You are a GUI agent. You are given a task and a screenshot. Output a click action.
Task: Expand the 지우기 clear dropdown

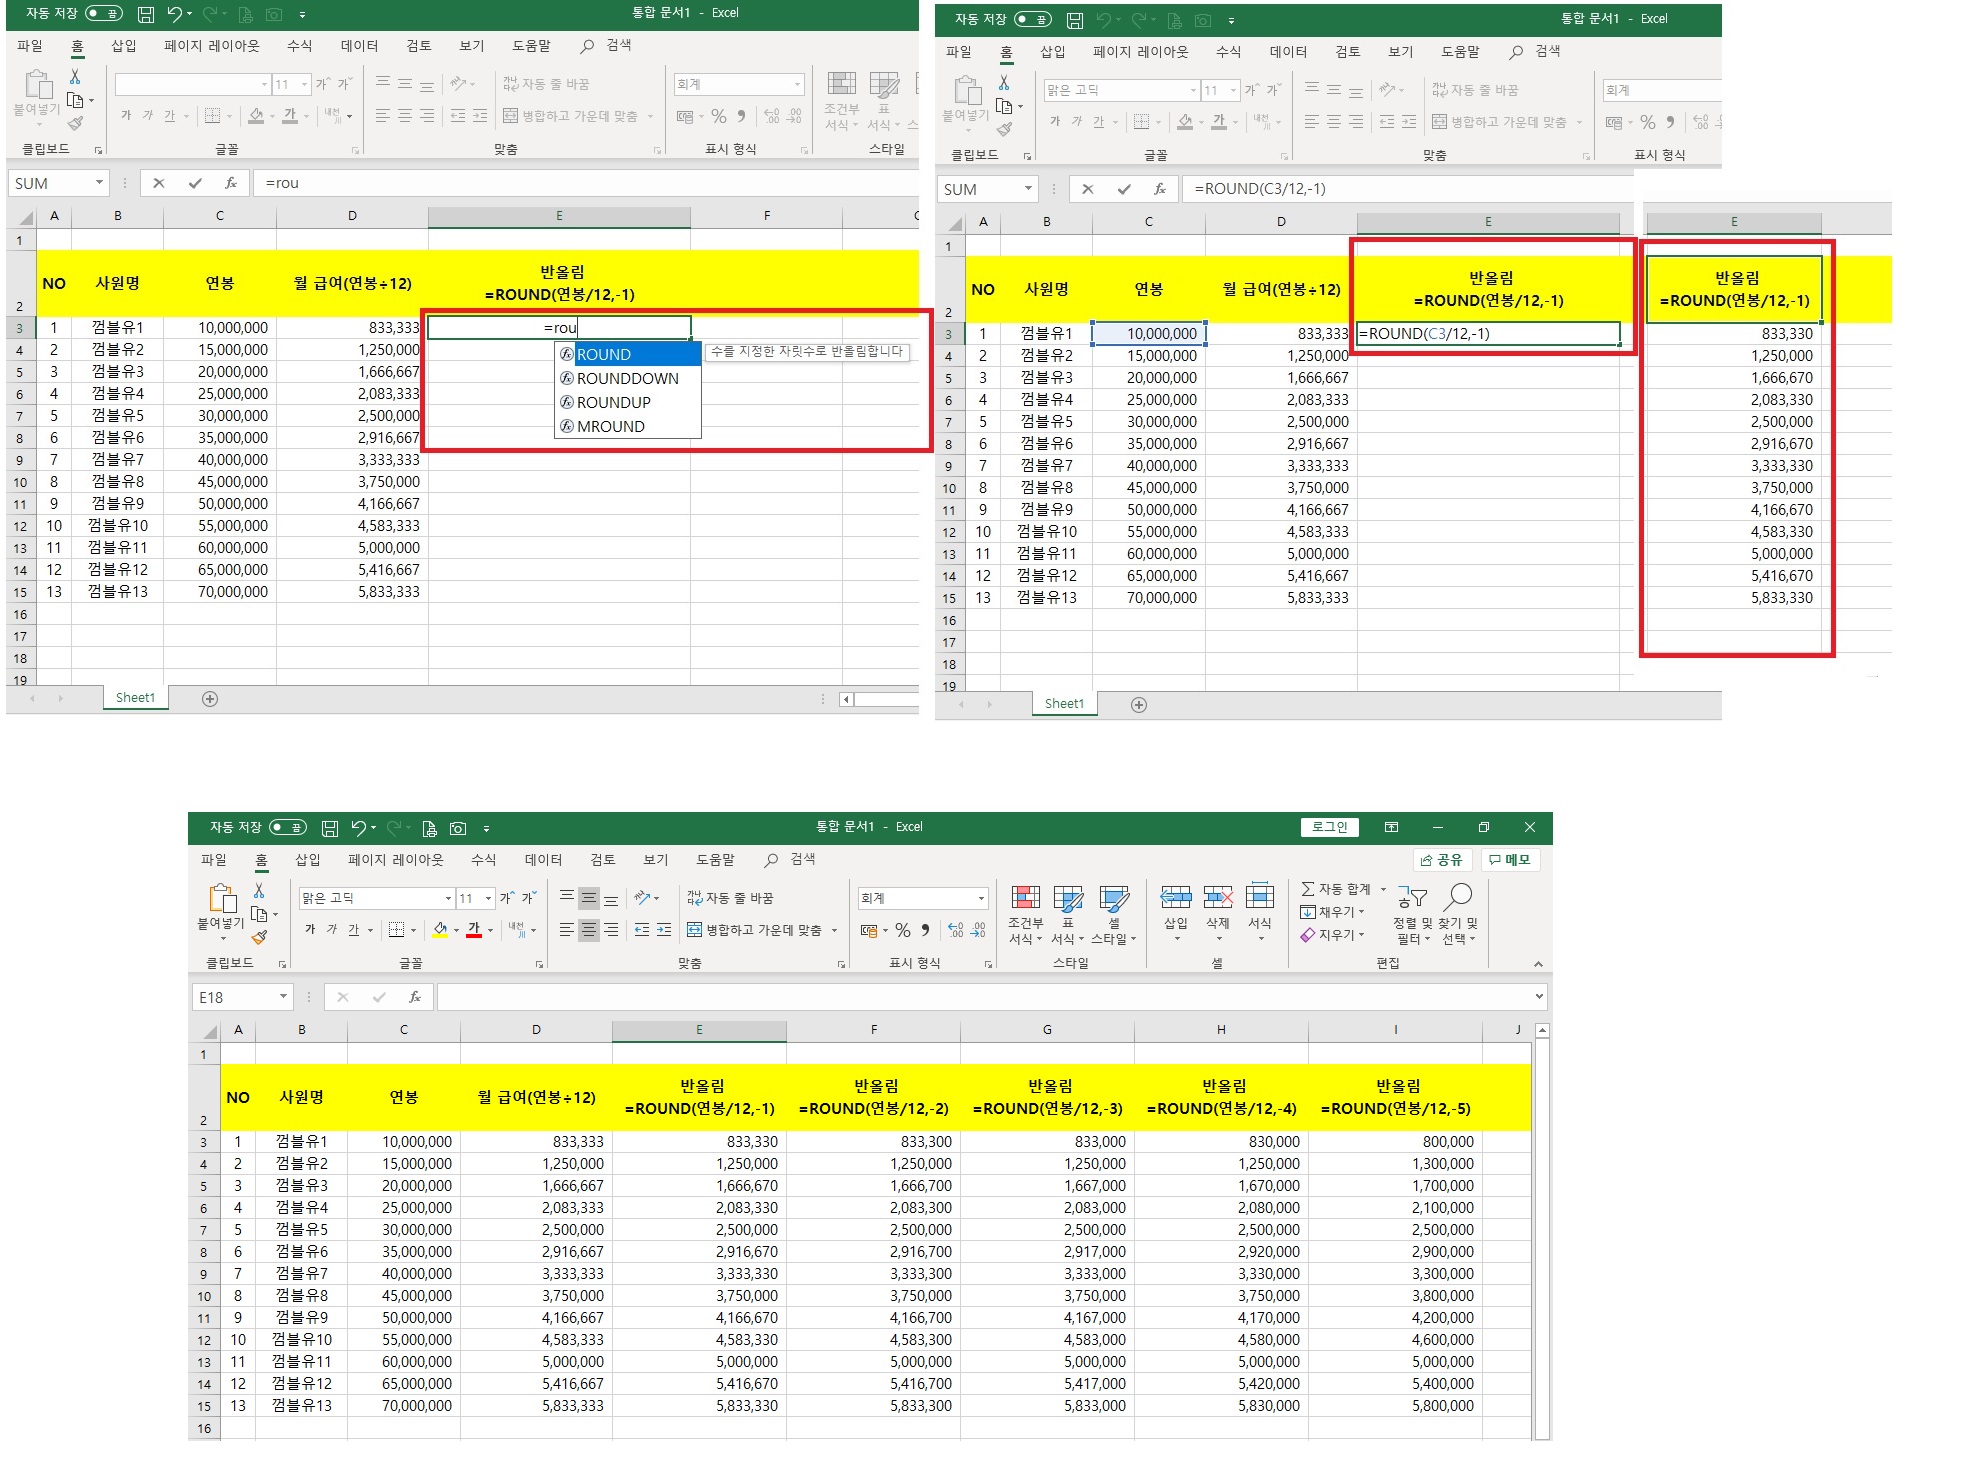[1362, 935]
